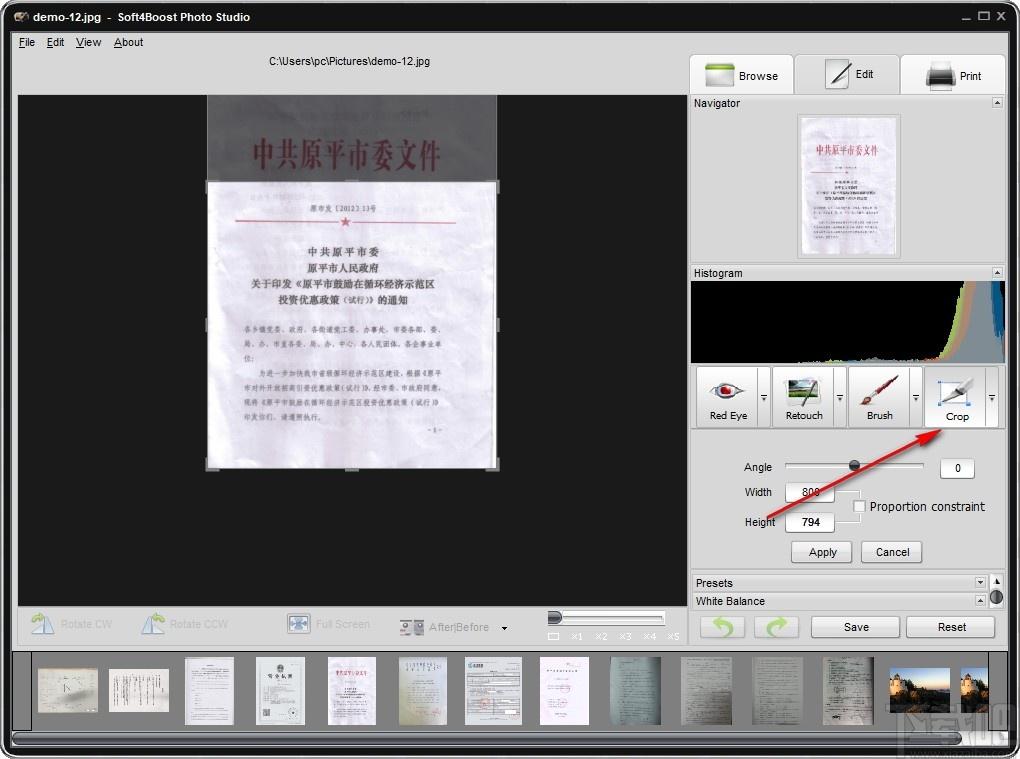1020x759 pixels.
Task: Open the Red Eye tool dropdown arrow
Action: click(x=764, y=397)
